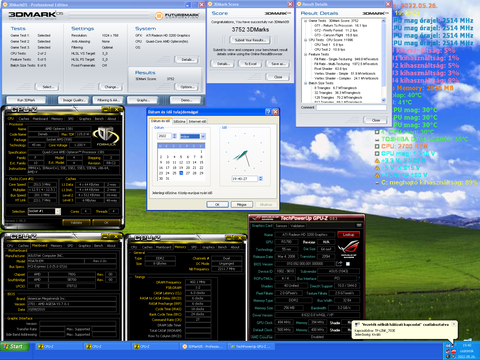Select the highlighted day 26 in the calendar
This screenshot has width=480, height=360.
point(181,173)
